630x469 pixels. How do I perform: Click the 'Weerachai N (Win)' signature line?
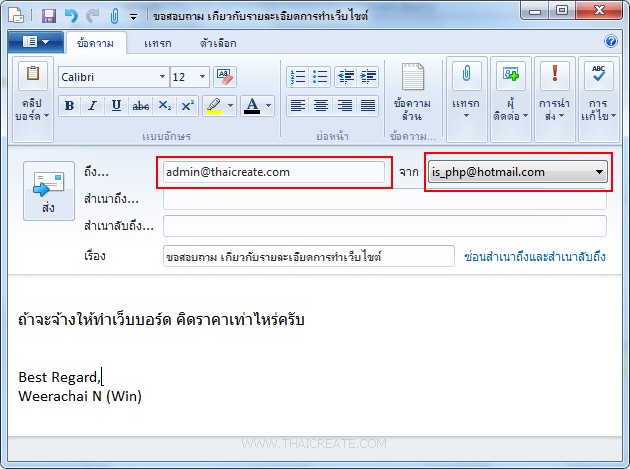(80, 396)
